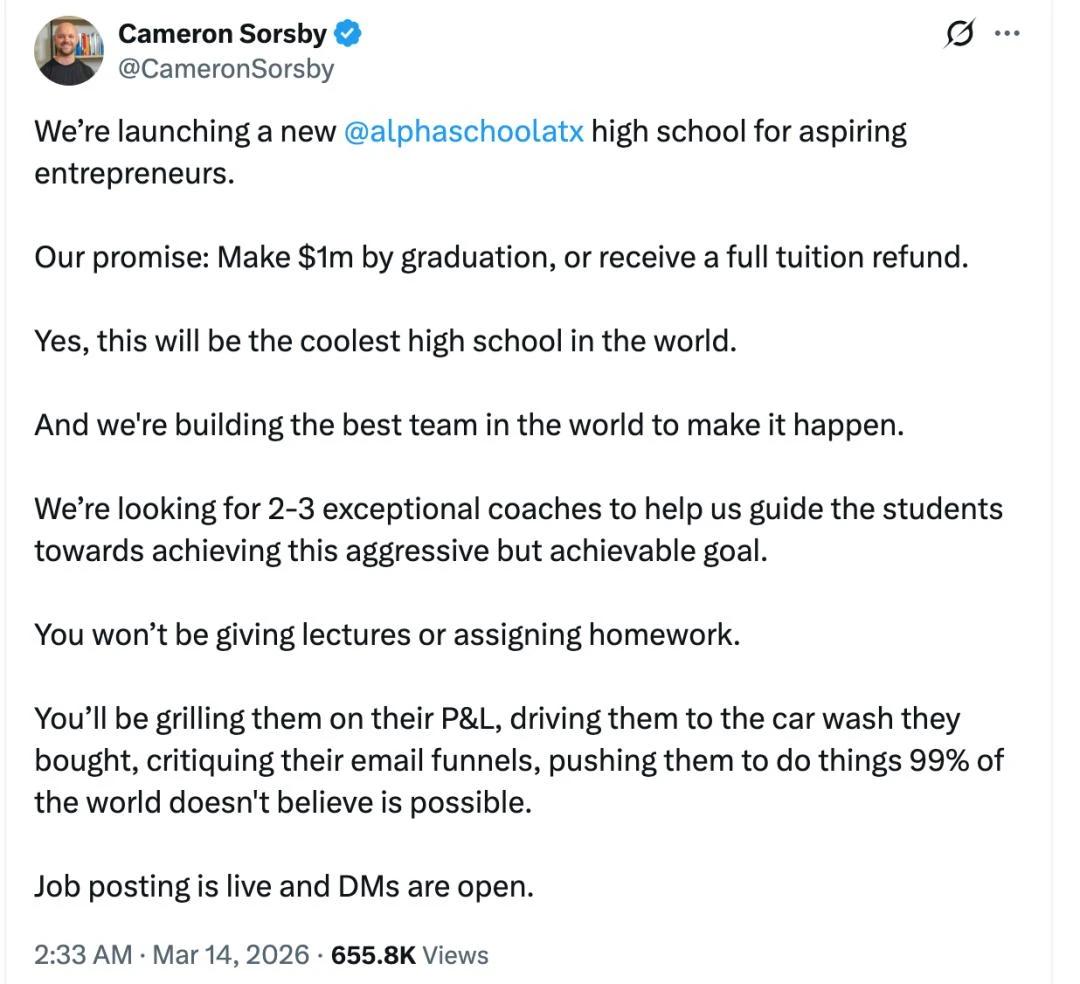Viewport: 1080px width, 984px height.
Task: Click the 'coolest high school in the world' line
Action: [385, 341]
